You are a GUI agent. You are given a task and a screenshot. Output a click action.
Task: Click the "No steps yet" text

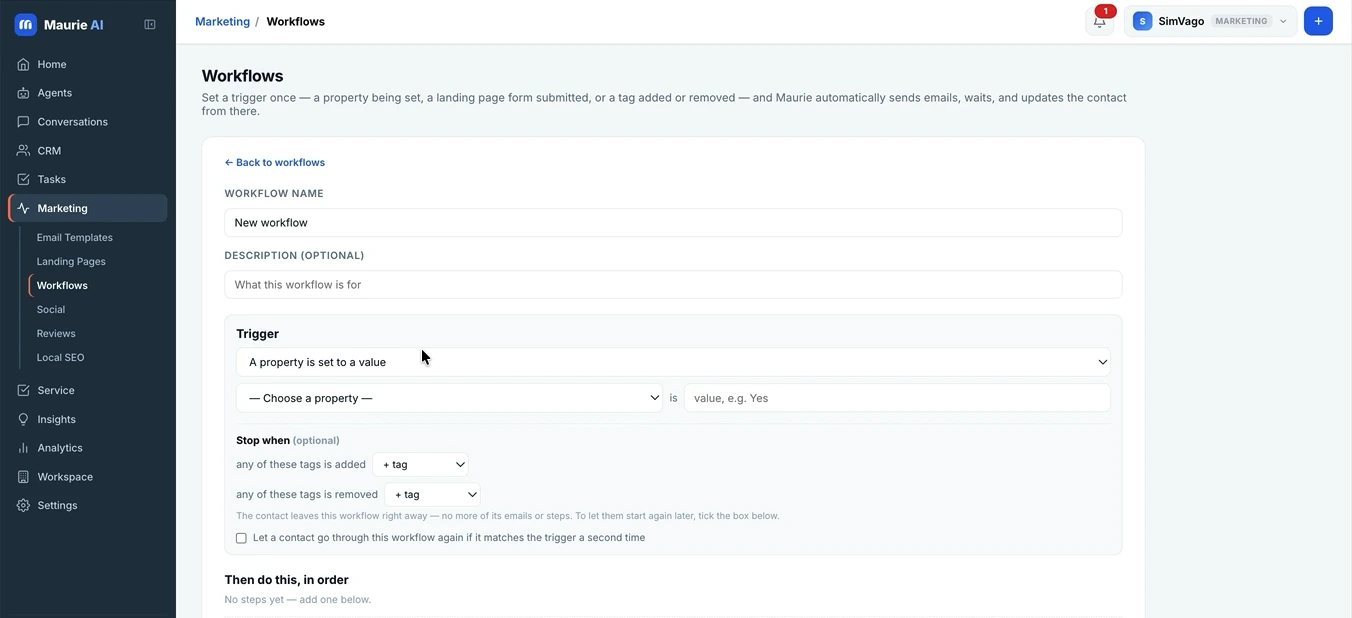click(x=298, y=600)
